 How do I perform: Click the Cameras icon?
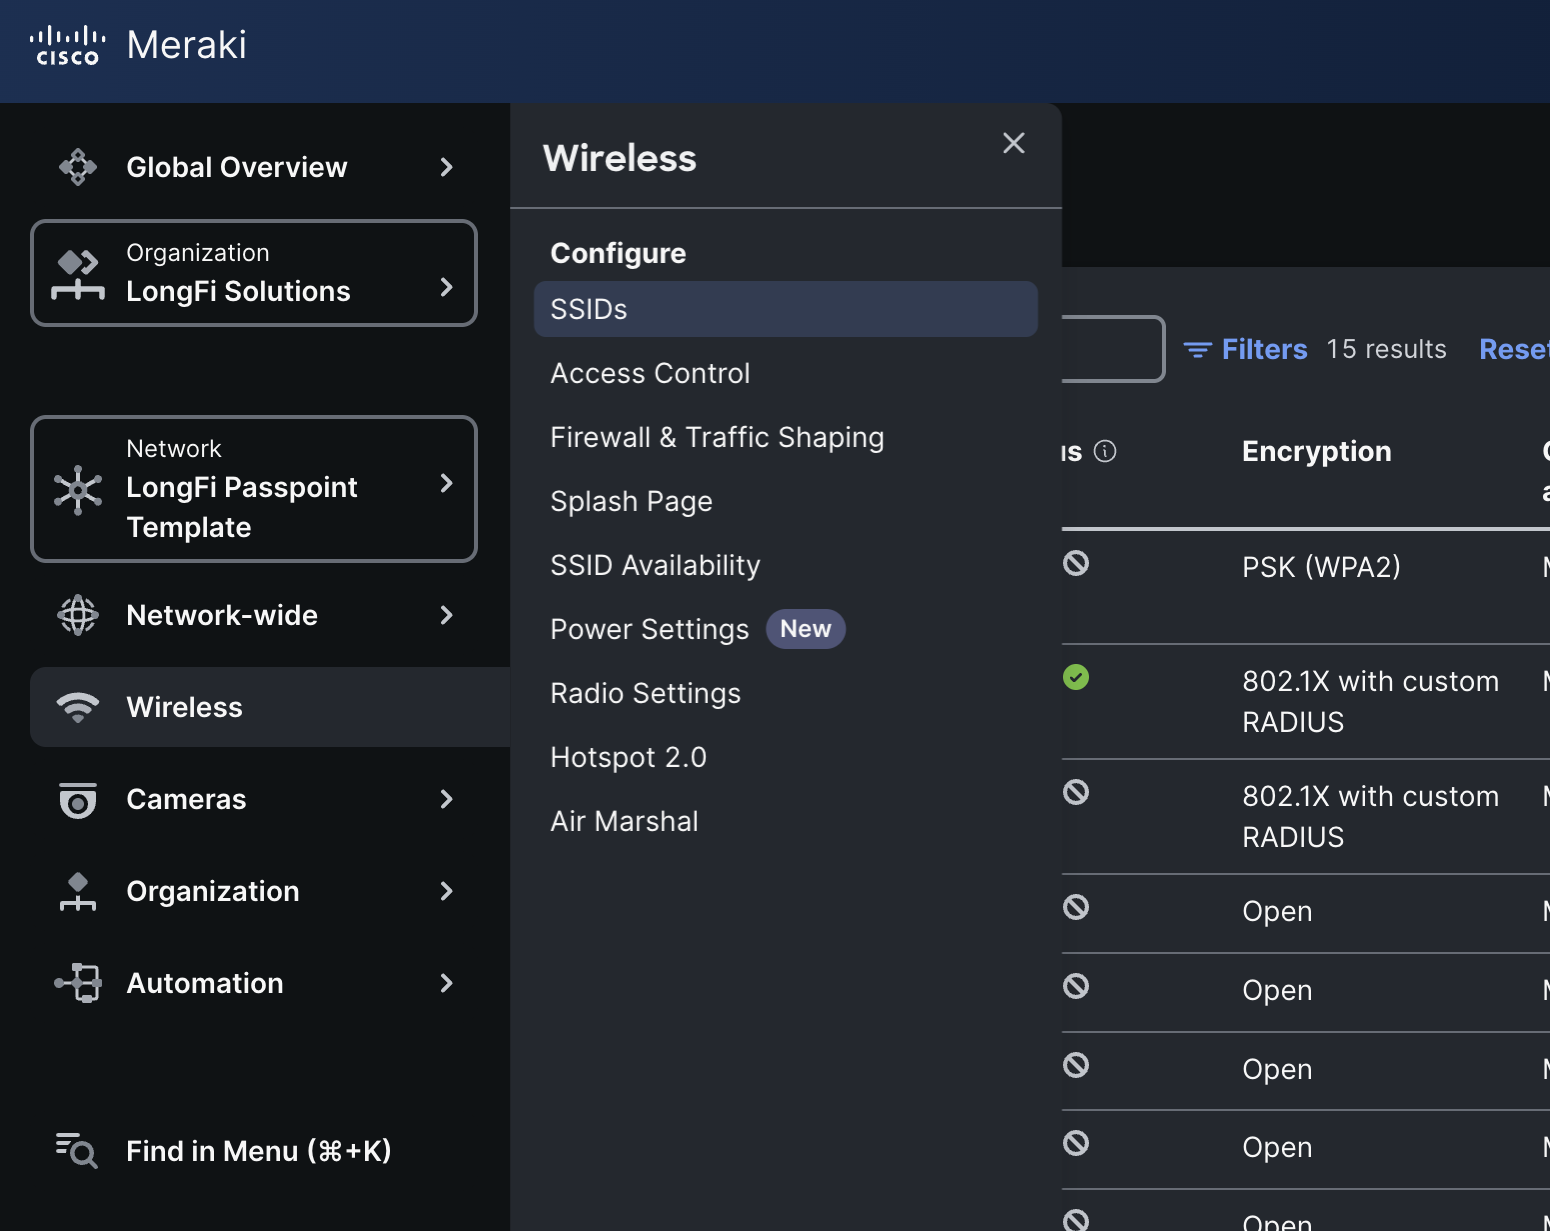pos(78,800)
